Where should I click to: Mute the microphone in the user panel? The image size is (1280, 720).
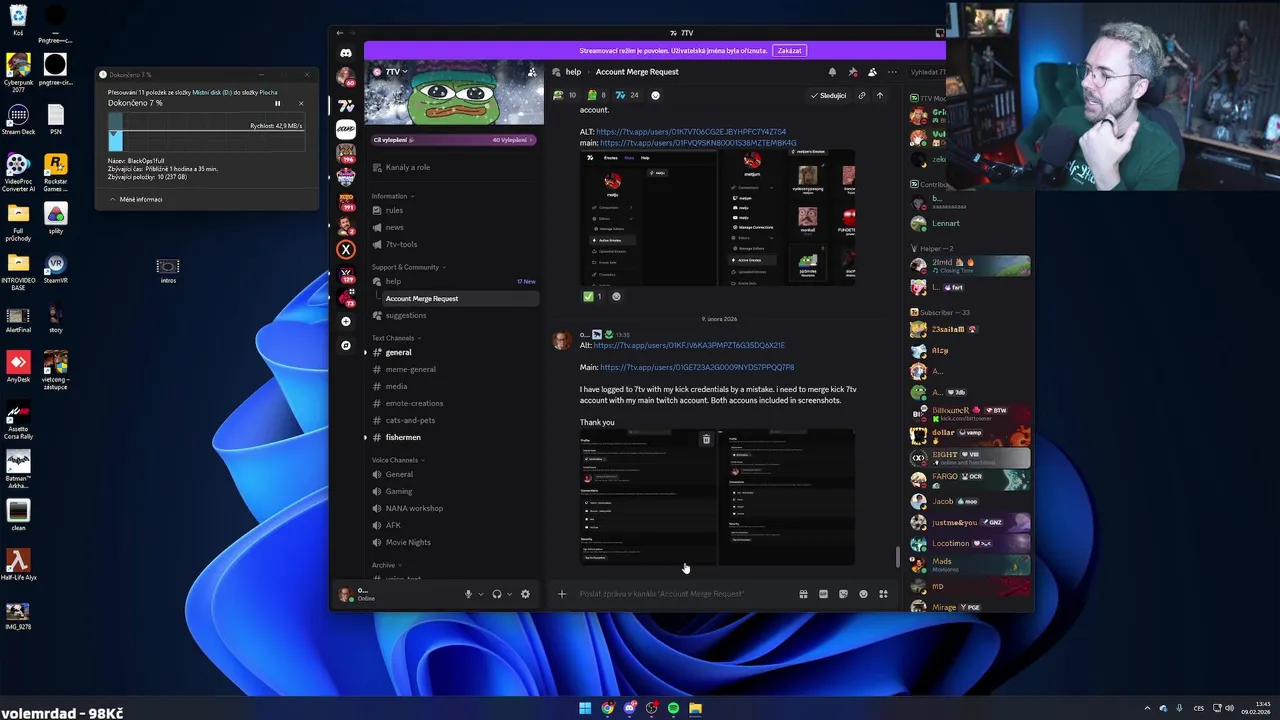pos(468,594)
